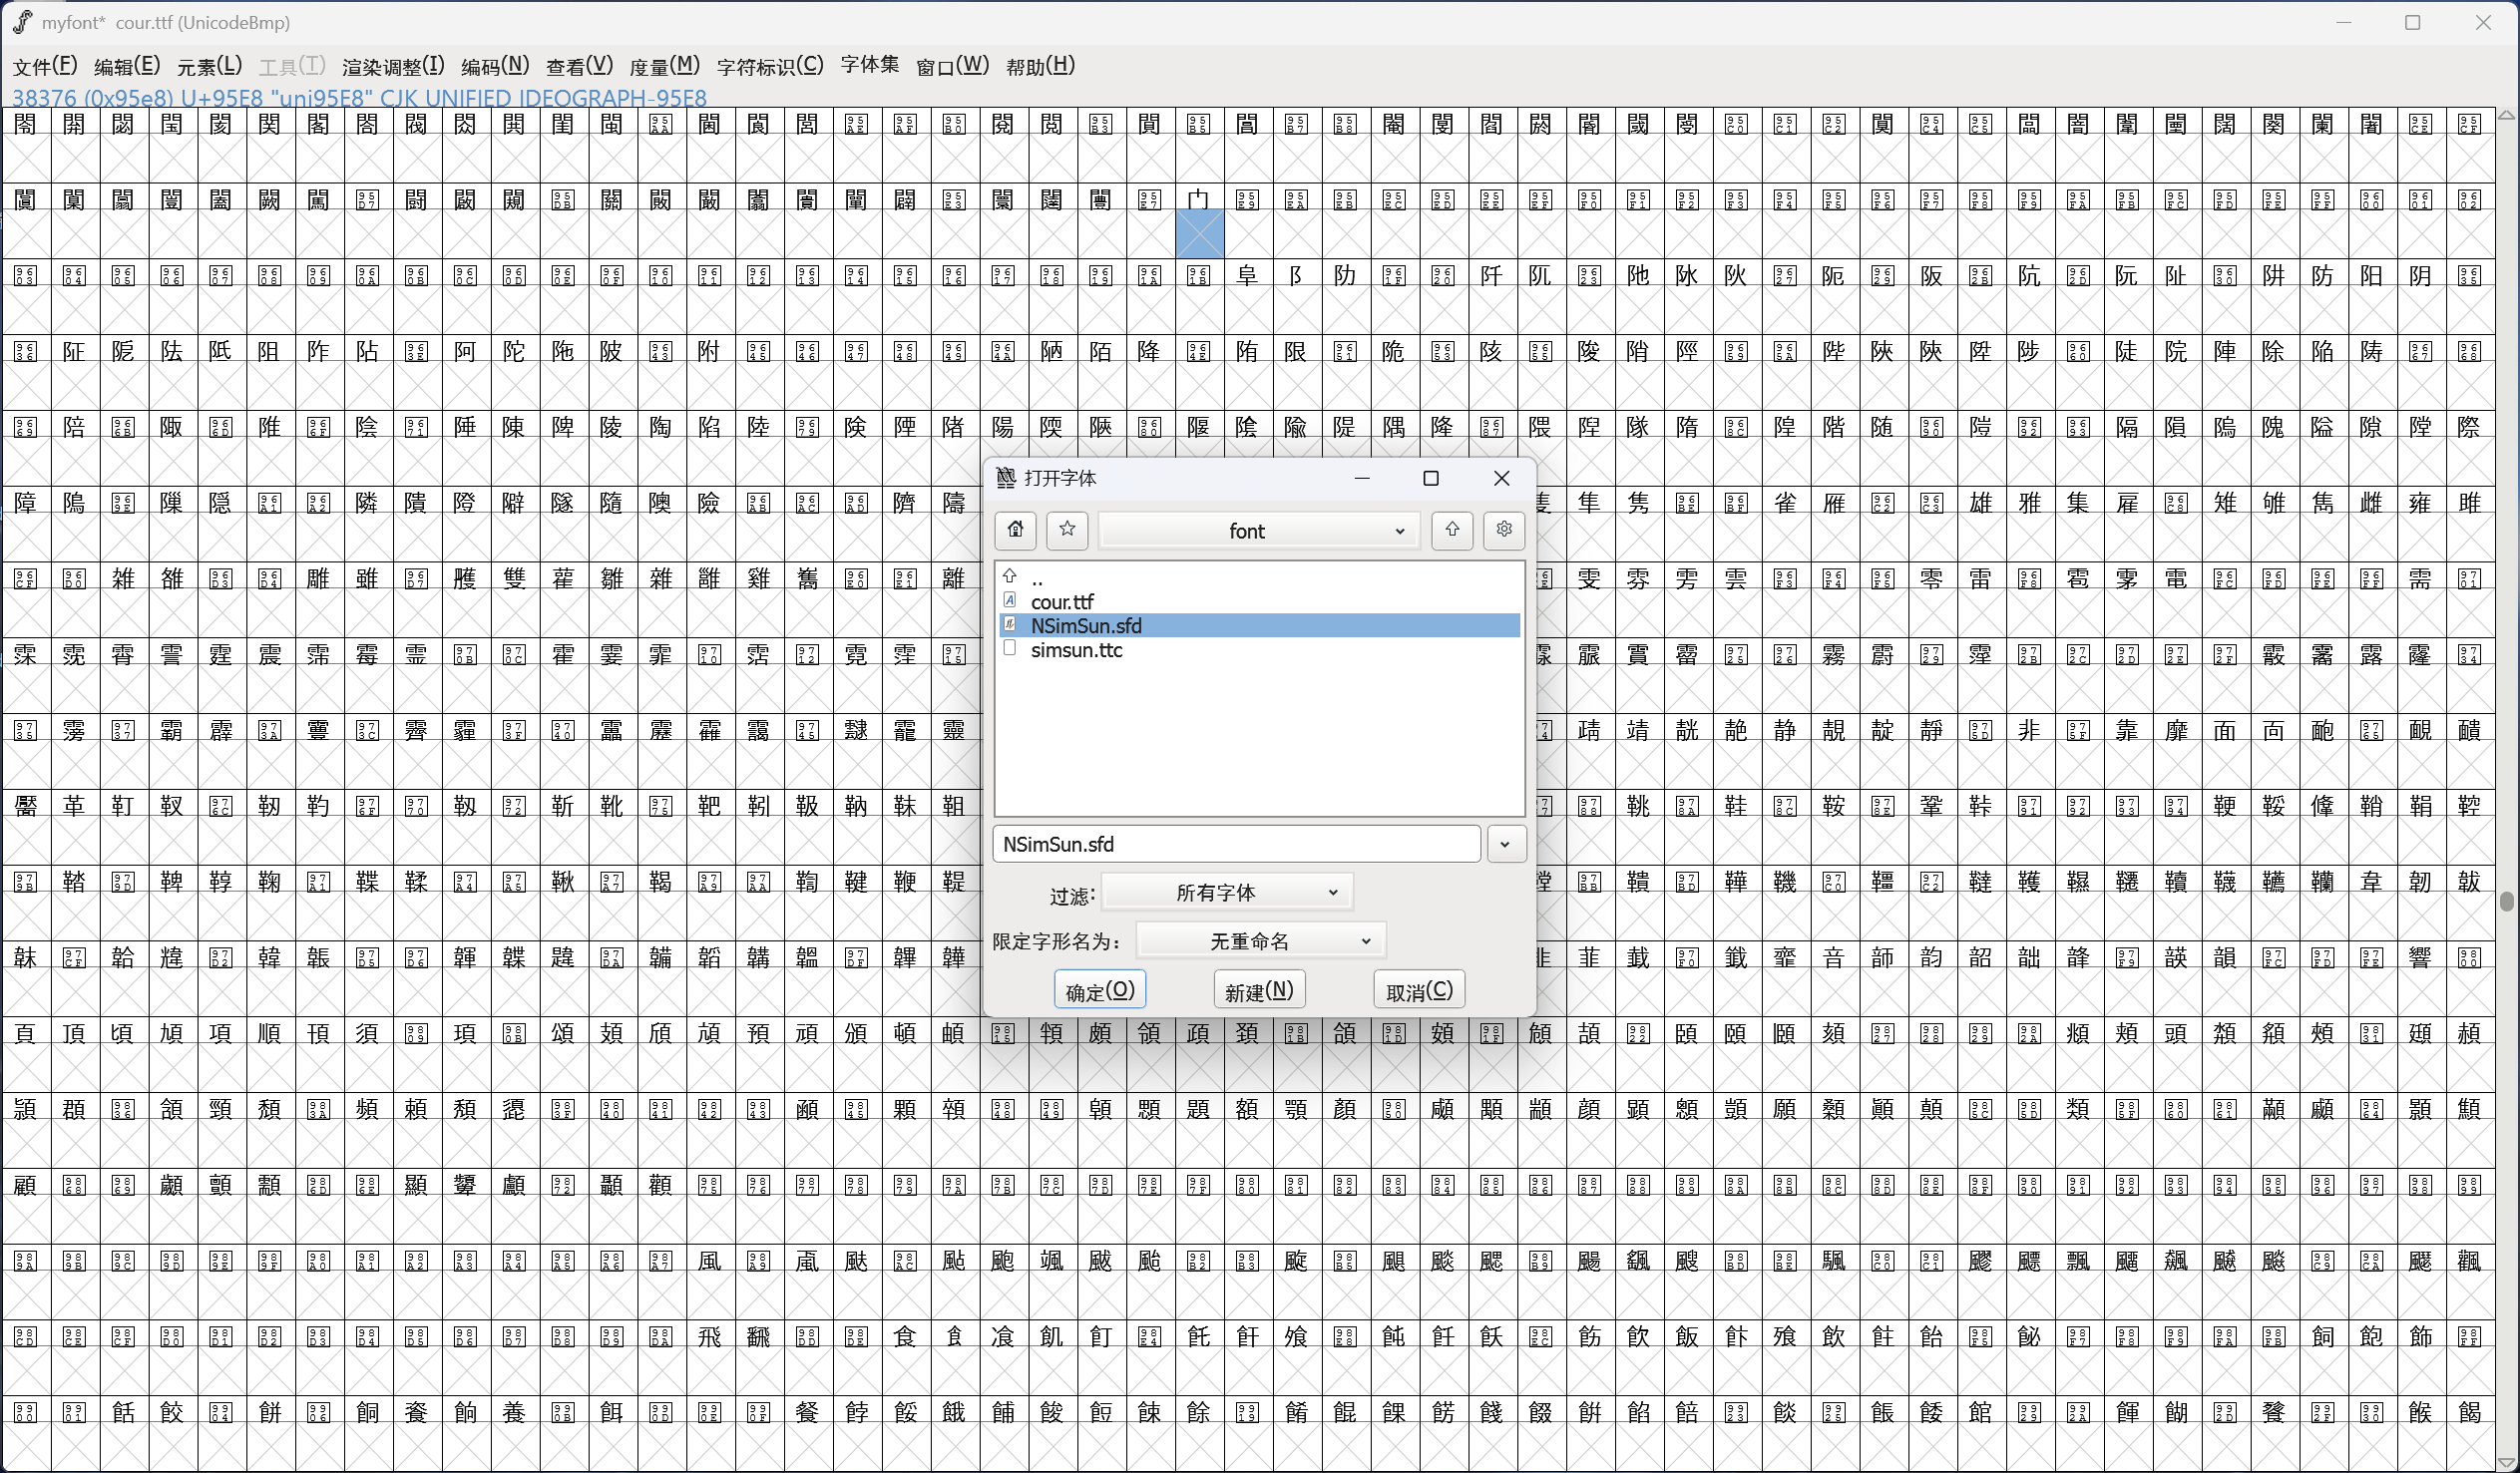Open the file dialog gear settings
Screen dimensions: 2520x1473
tap(1504, 530)
